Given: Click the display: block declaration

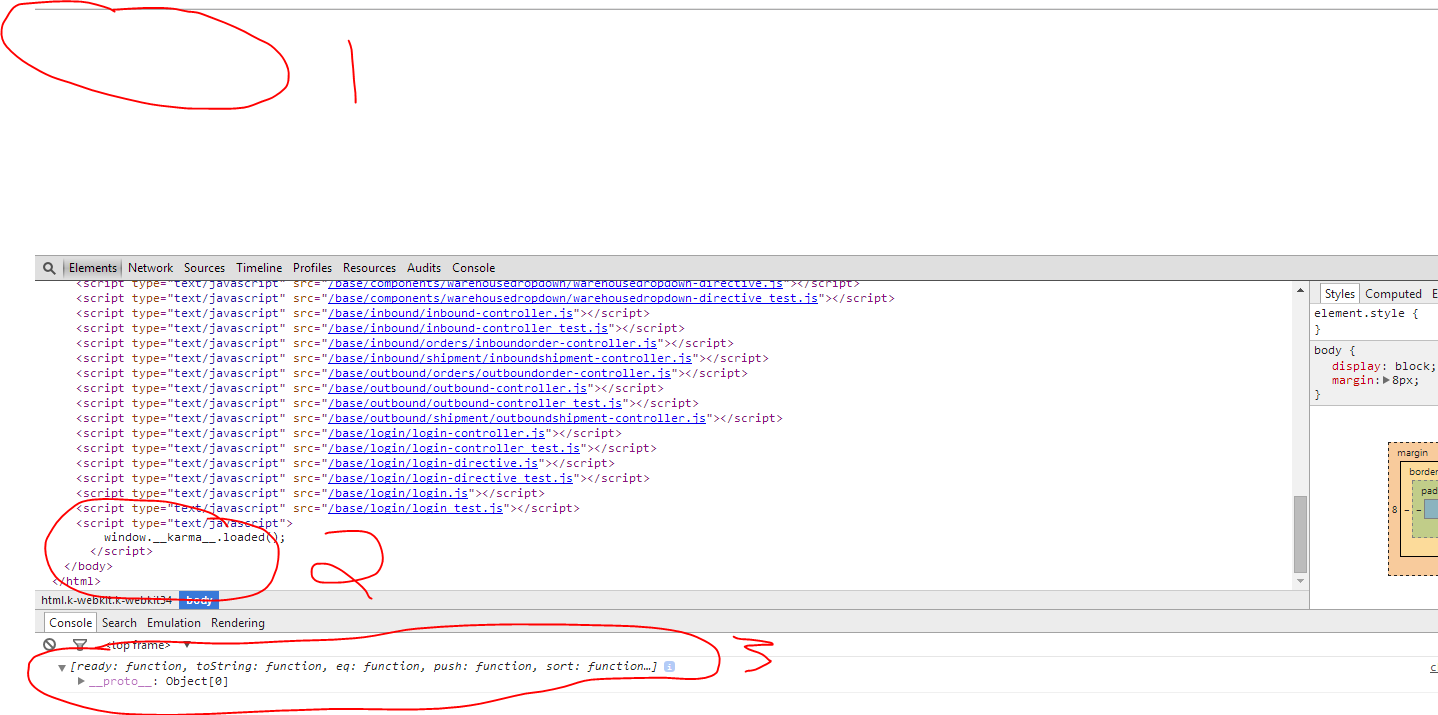Looking at the screenshot, I should (1383, 366).
